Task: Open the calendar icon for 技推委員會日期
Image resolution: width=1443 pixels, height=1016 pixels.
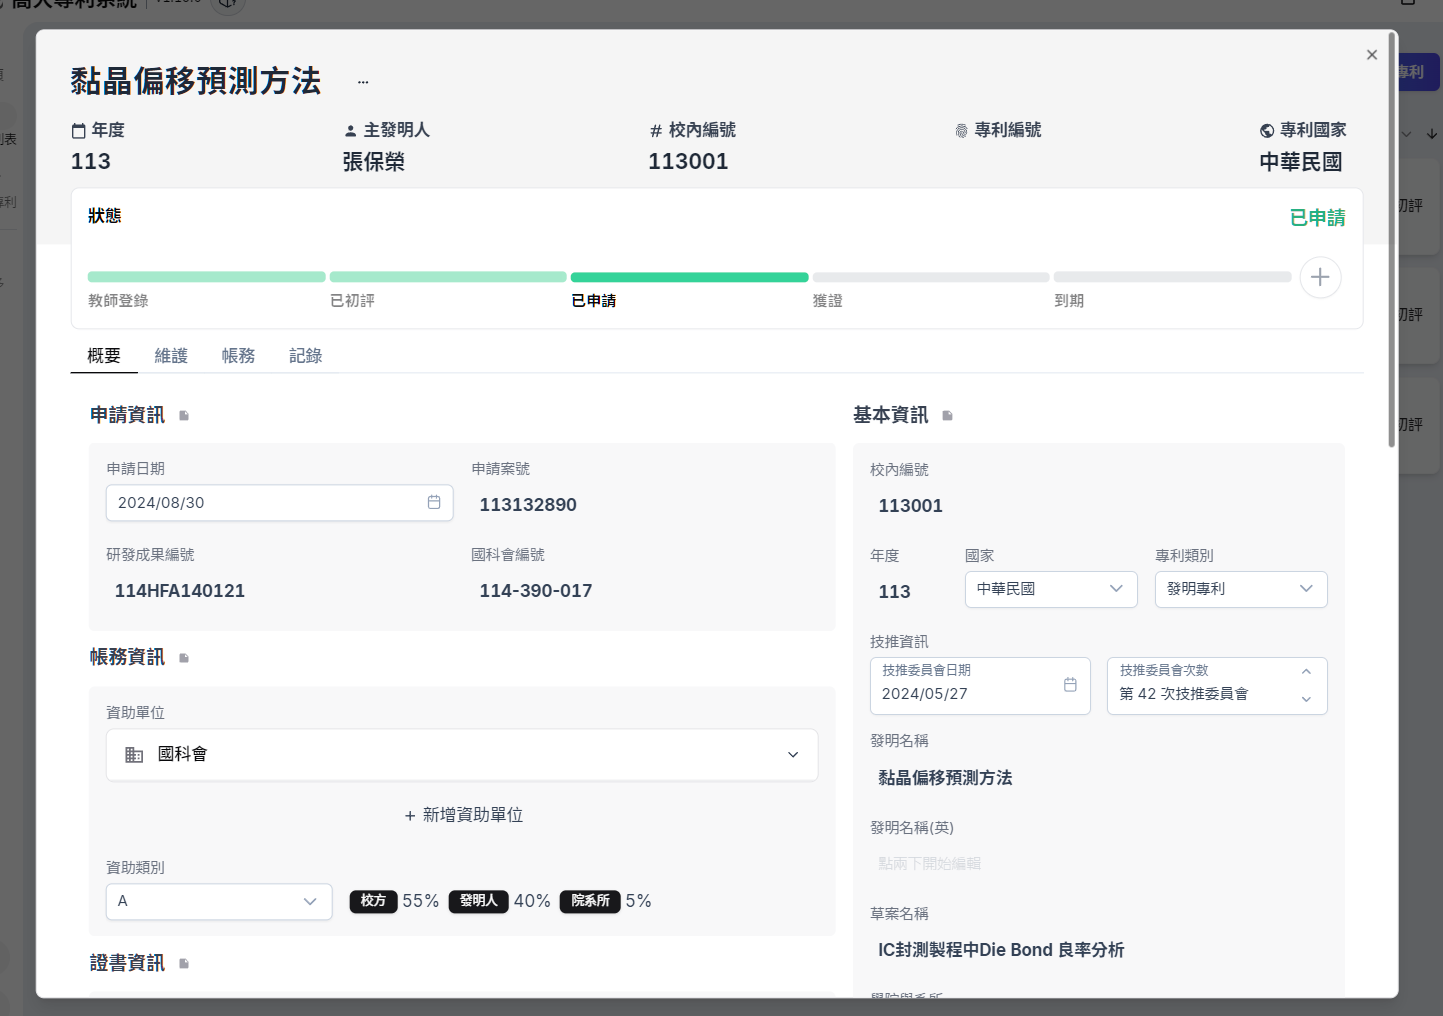Action: coord(1069,685)
